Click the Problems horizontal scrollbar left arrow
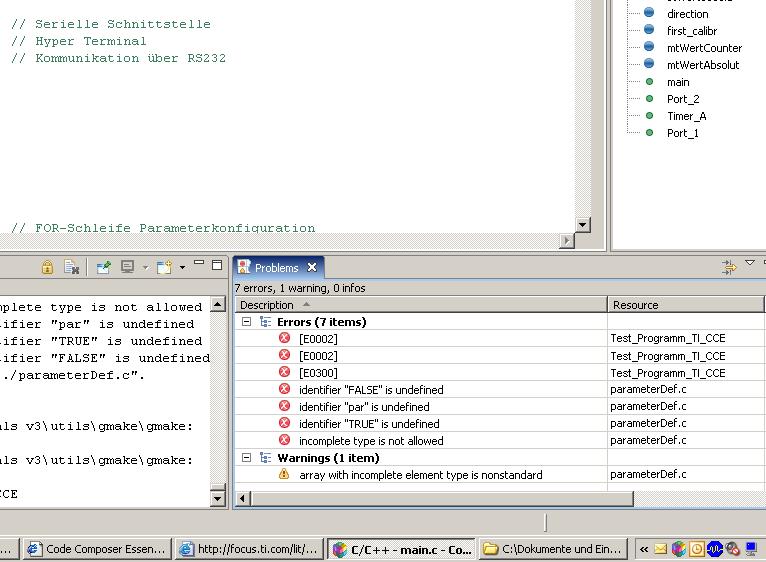This screenshot has height=562, width=766. coord(243,499)
